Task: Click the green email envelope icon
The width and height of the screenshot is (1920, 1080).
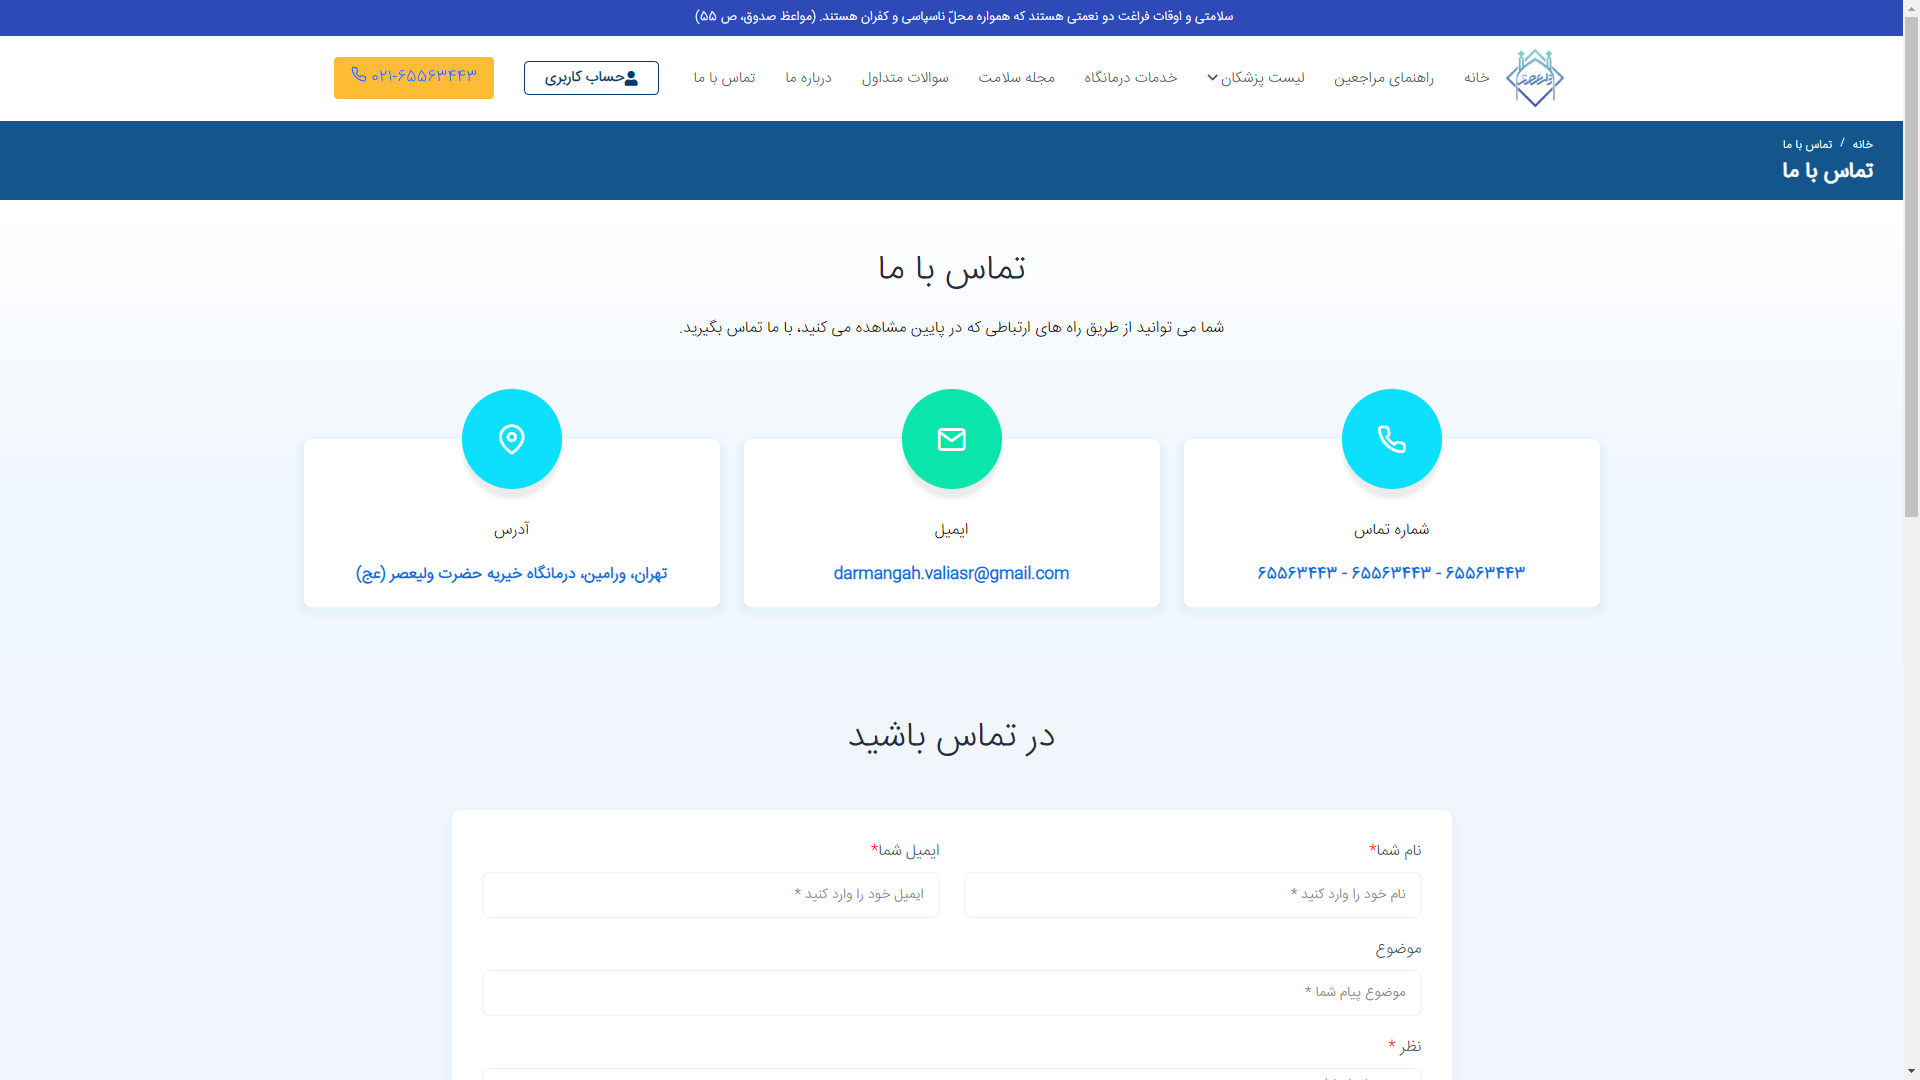Action: click(951, 439)
